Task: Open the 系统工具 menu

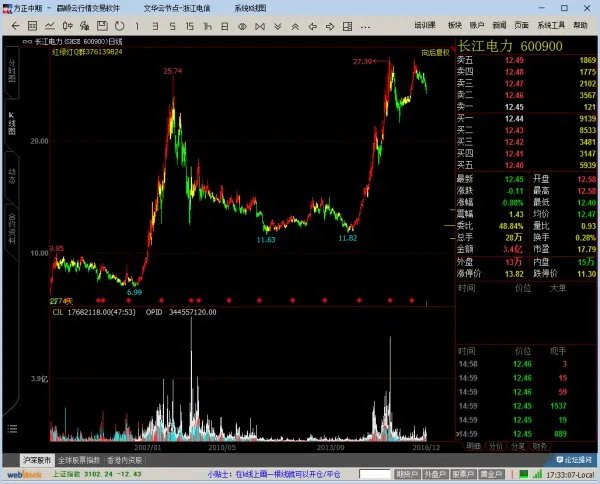Action: pos(551,25)
